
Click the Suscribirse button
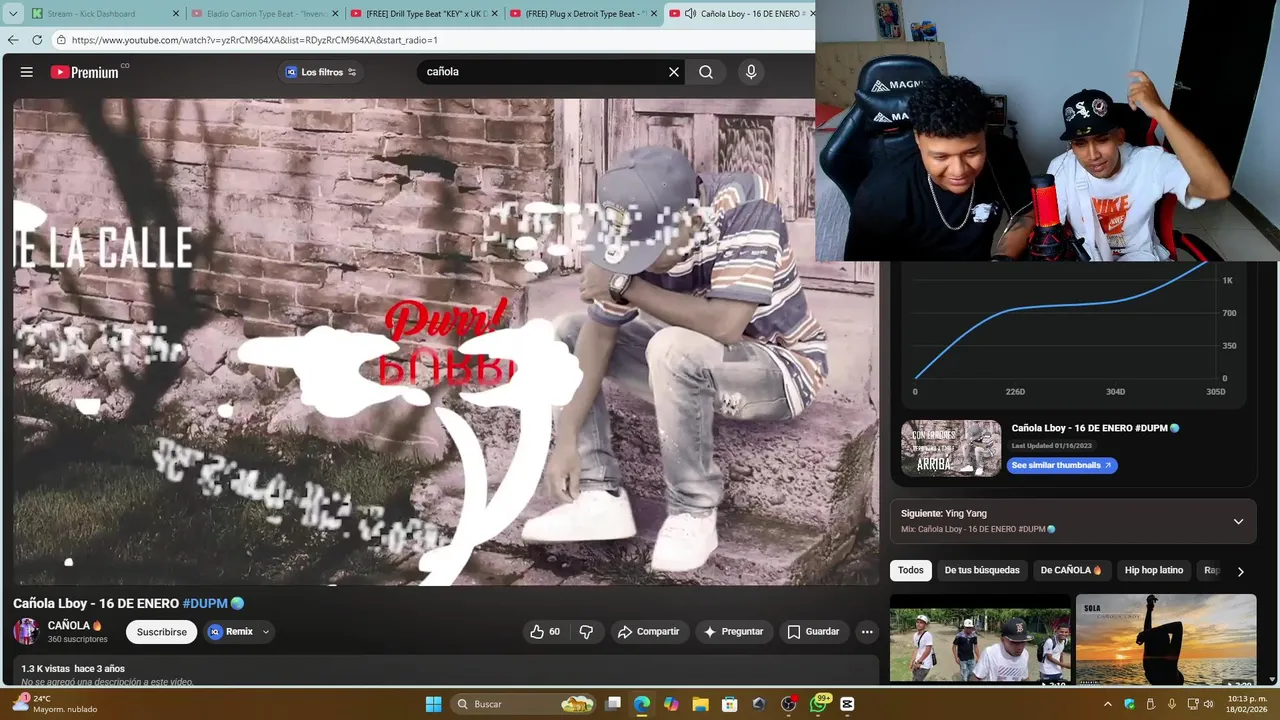click(x=162, y=632)
